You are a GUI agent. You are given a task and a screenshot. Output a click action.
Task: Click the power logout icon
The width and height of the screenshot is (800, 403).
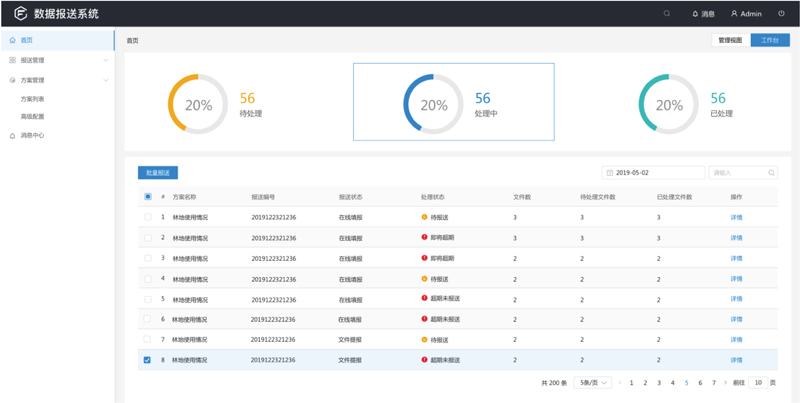pyautogui.click(x=781, y=14)
